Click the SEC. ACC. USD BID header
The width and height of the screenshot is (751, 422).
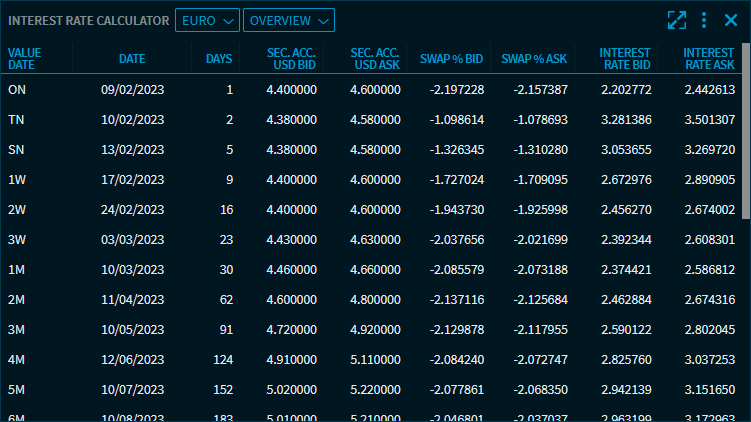click(291, 59)
